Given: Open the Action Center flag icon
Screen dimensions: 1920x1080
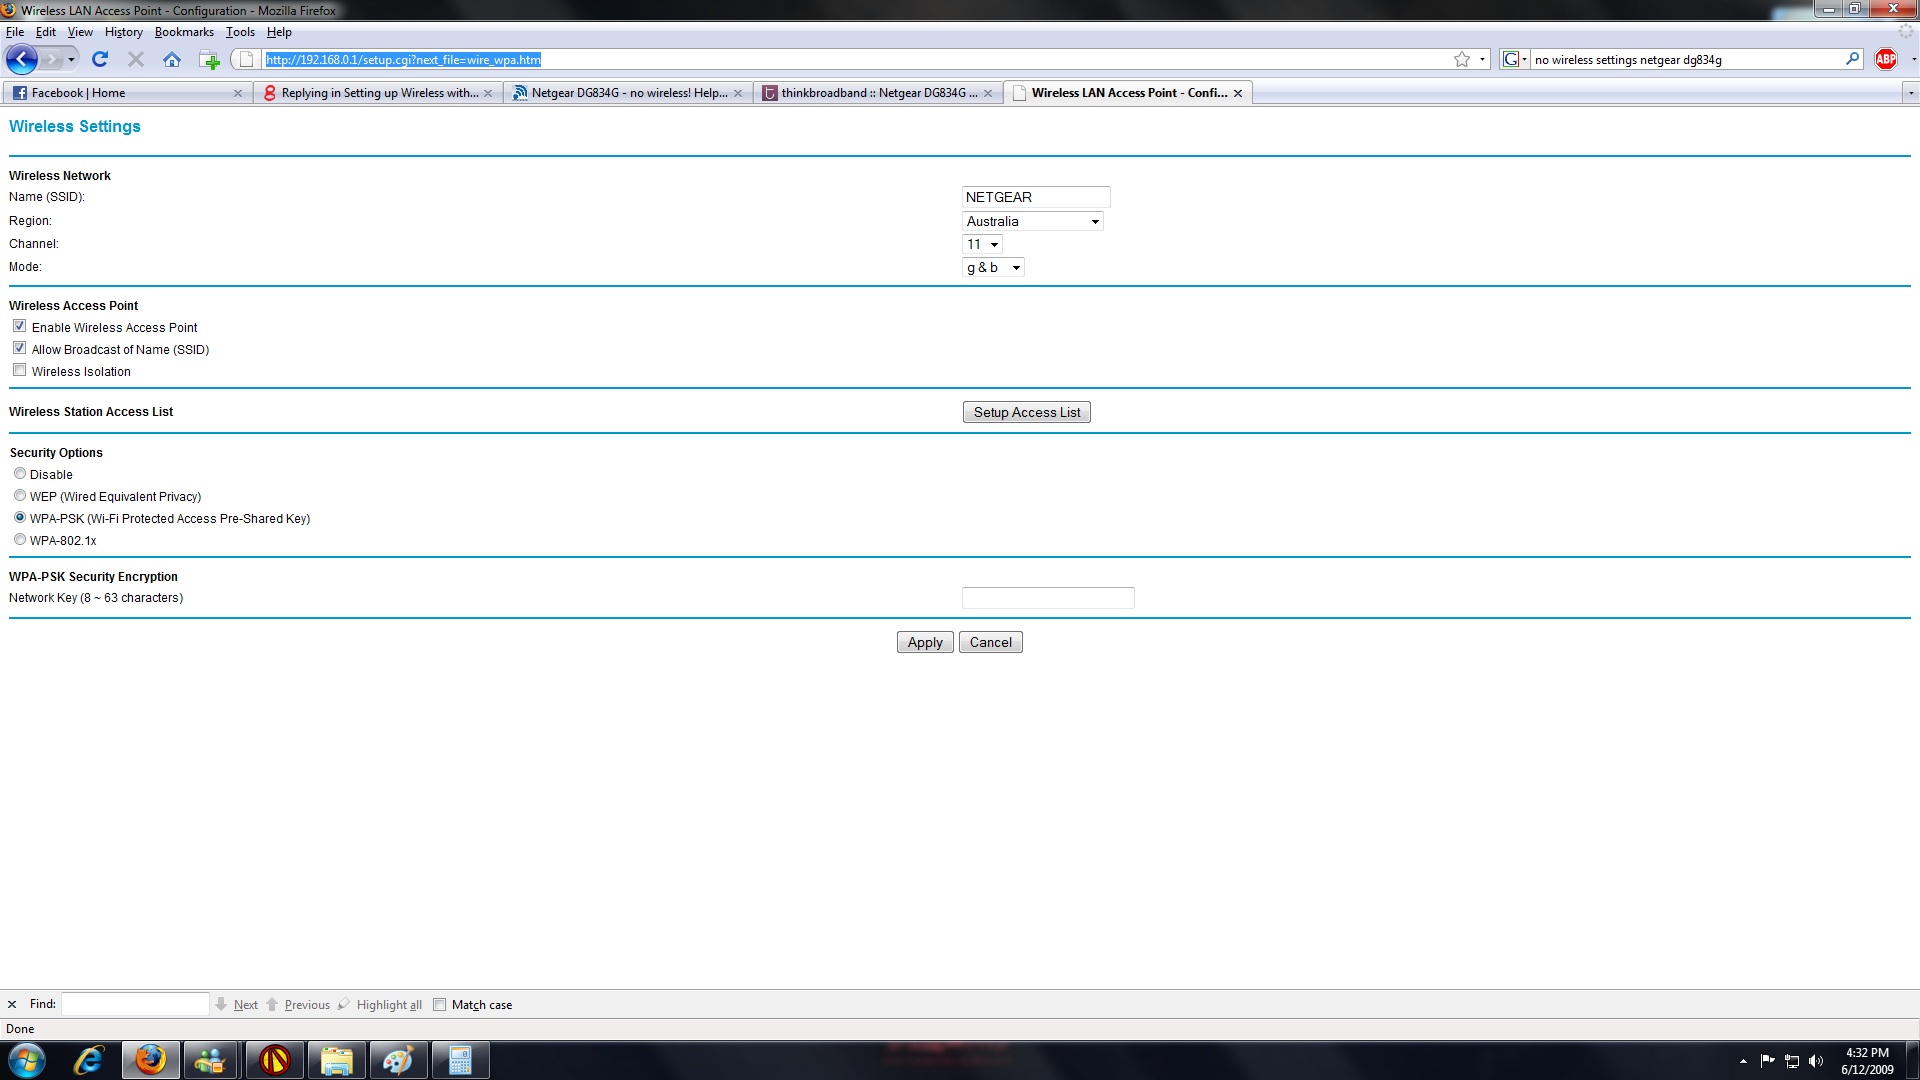Looking at the screenshot, I should pyautogui.click(x=1768, y=1061).
